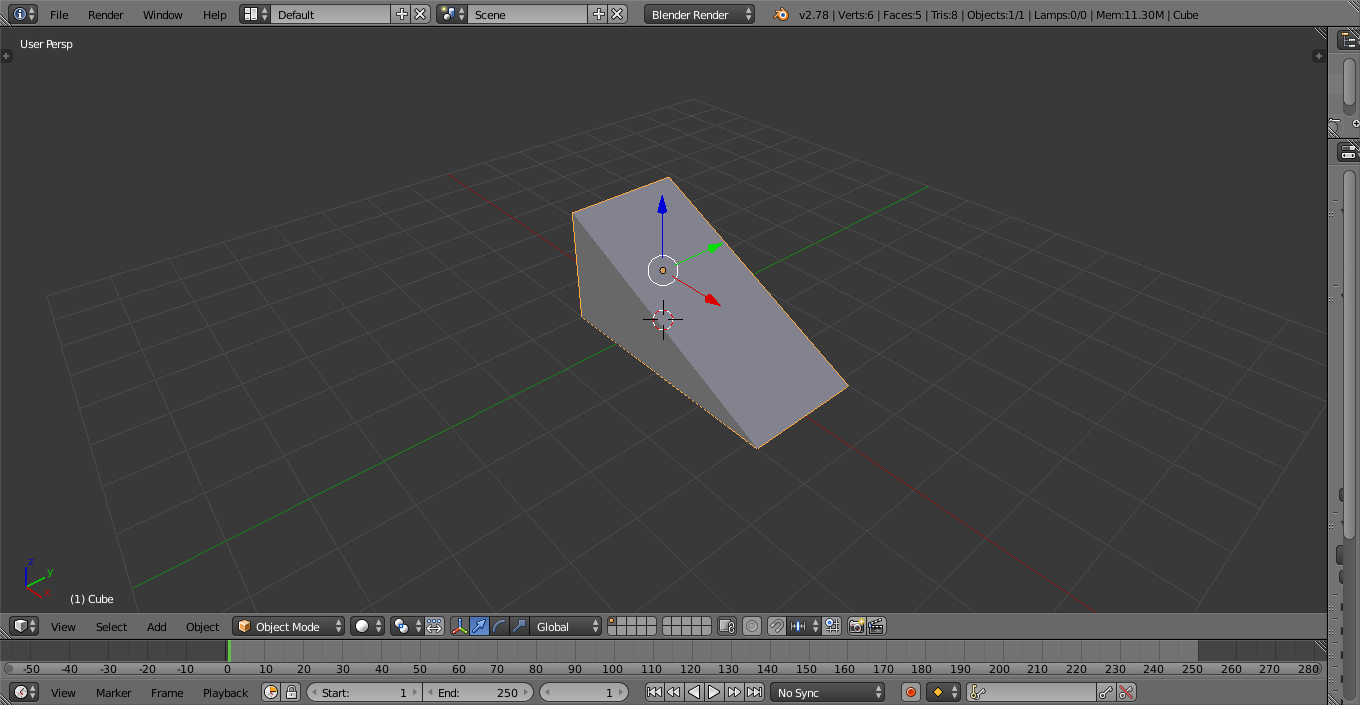This screenshot has height=705, width=1360.
Task: Click the OpenGL render image camera icon
Action: [x=857, y=627]
